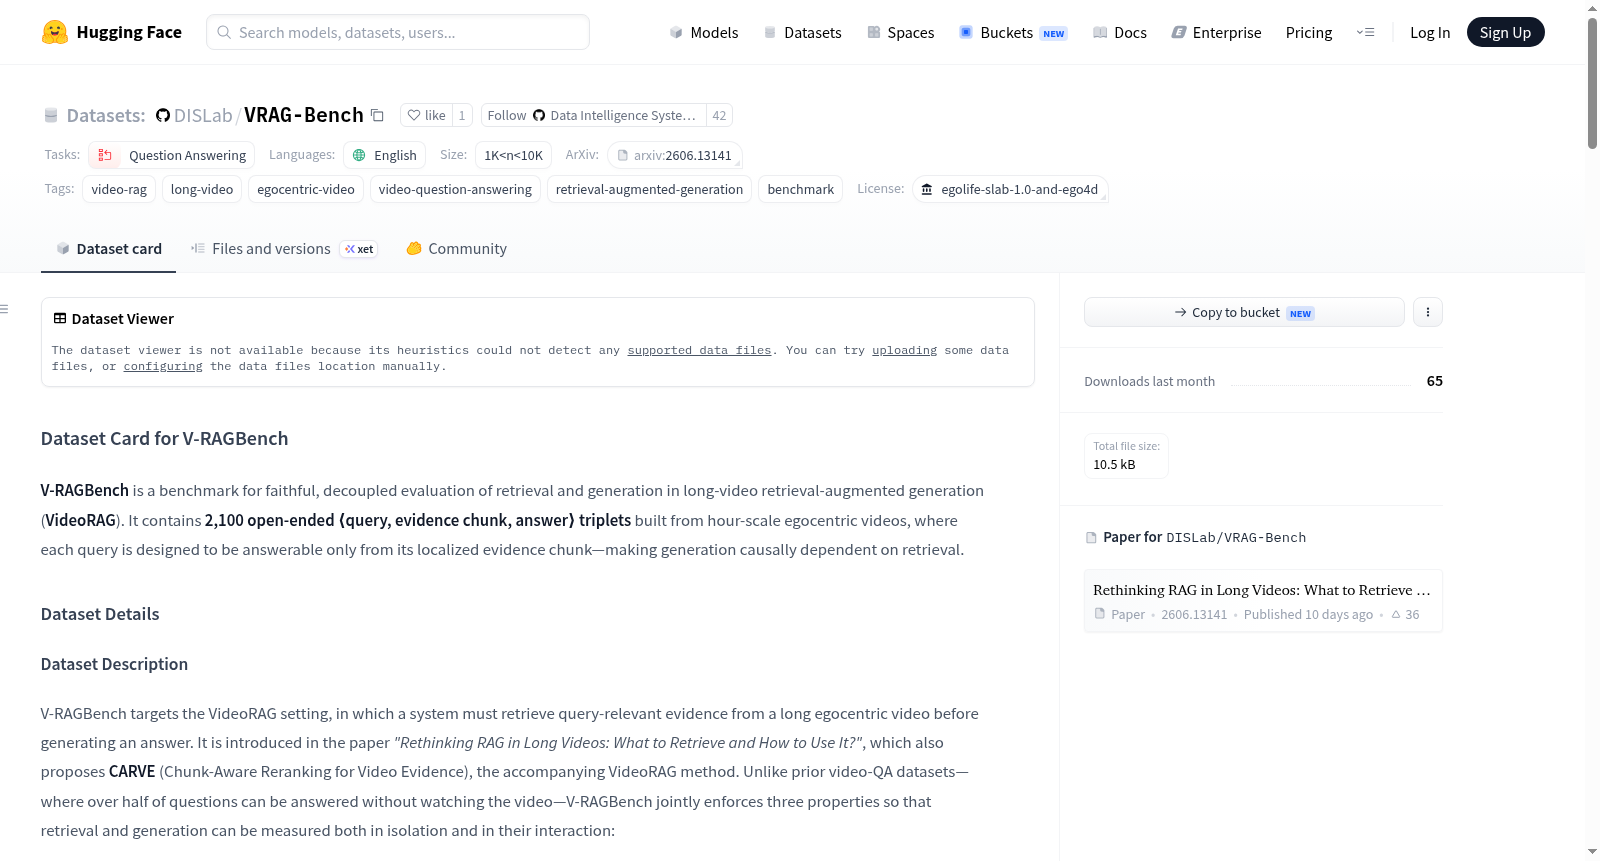This screenshot has width=1600, height=861.
Task: Copy dataset name with the copy icon
Action: point(377,115)
